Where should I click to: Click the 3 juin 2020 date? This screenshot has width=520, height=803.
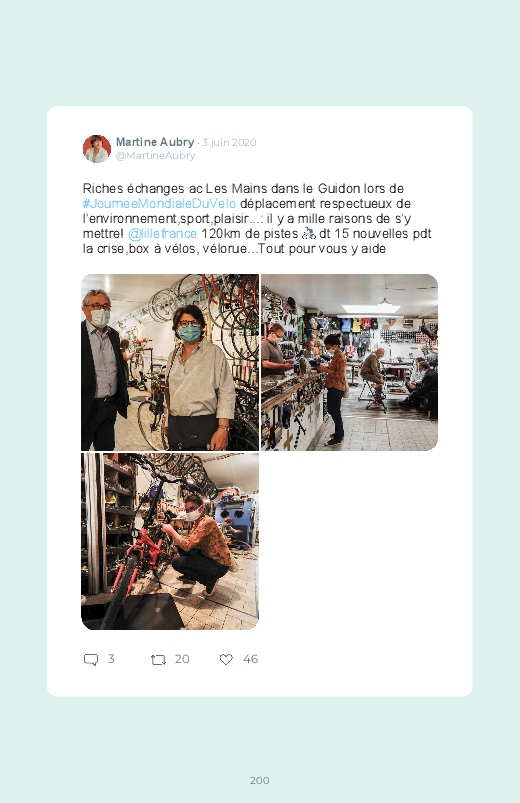[229, 142]
